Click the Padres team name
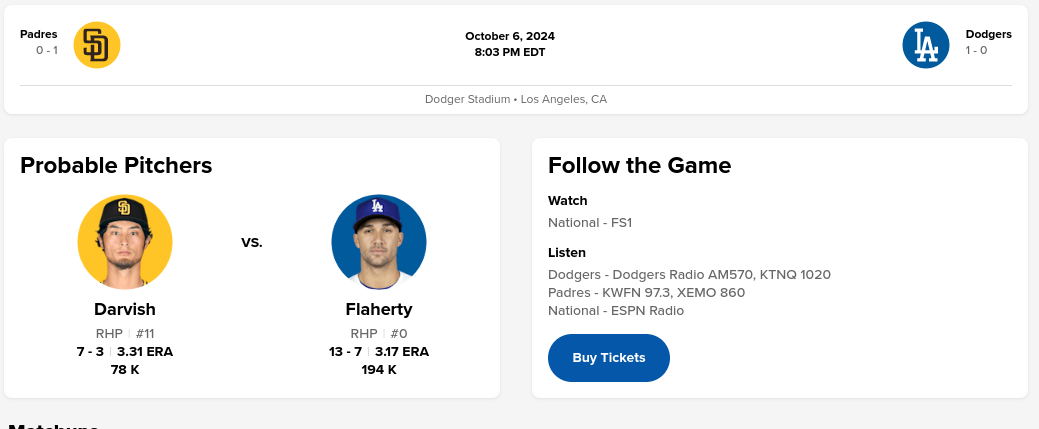Image resolution: width=1039 pixels, height=429 pixels. click(x=38, y=34)
